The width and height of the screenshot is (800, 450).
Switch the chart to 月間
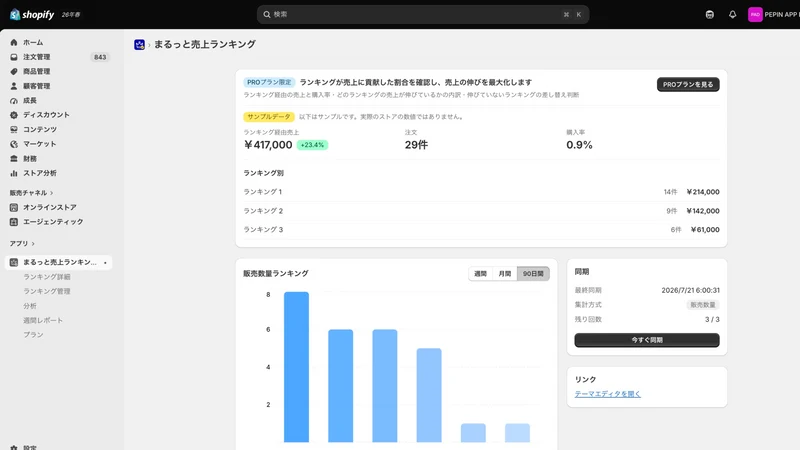click(x=505, y=273)
